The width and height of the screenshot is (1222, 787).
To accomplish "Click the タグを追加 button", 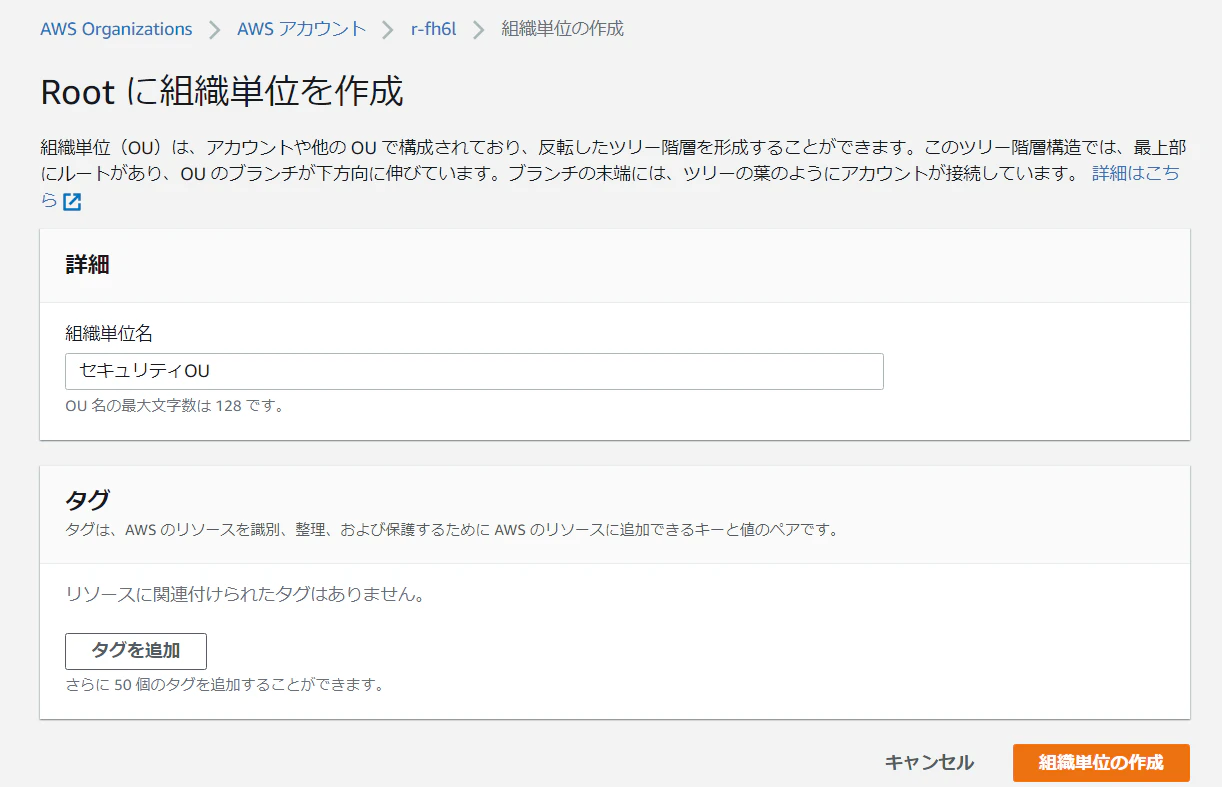I will [136, 651].
